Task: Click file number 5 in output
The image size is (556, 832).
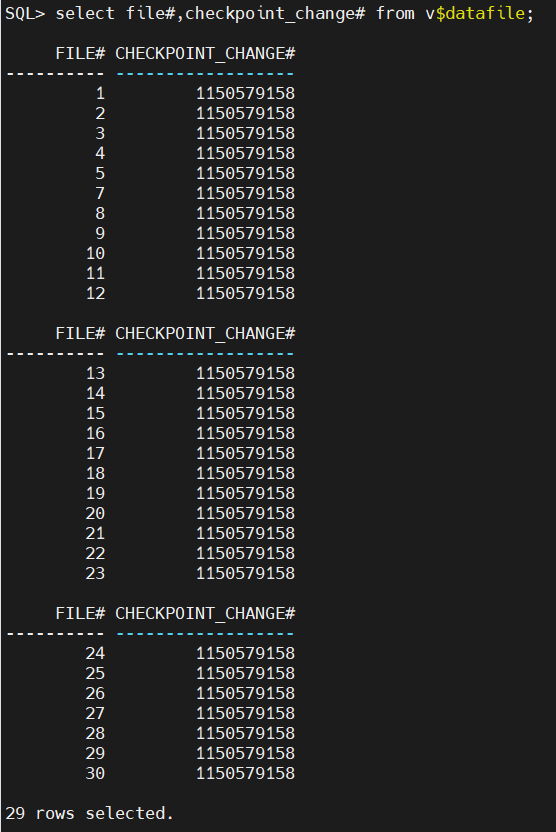Action: (100, 174)
